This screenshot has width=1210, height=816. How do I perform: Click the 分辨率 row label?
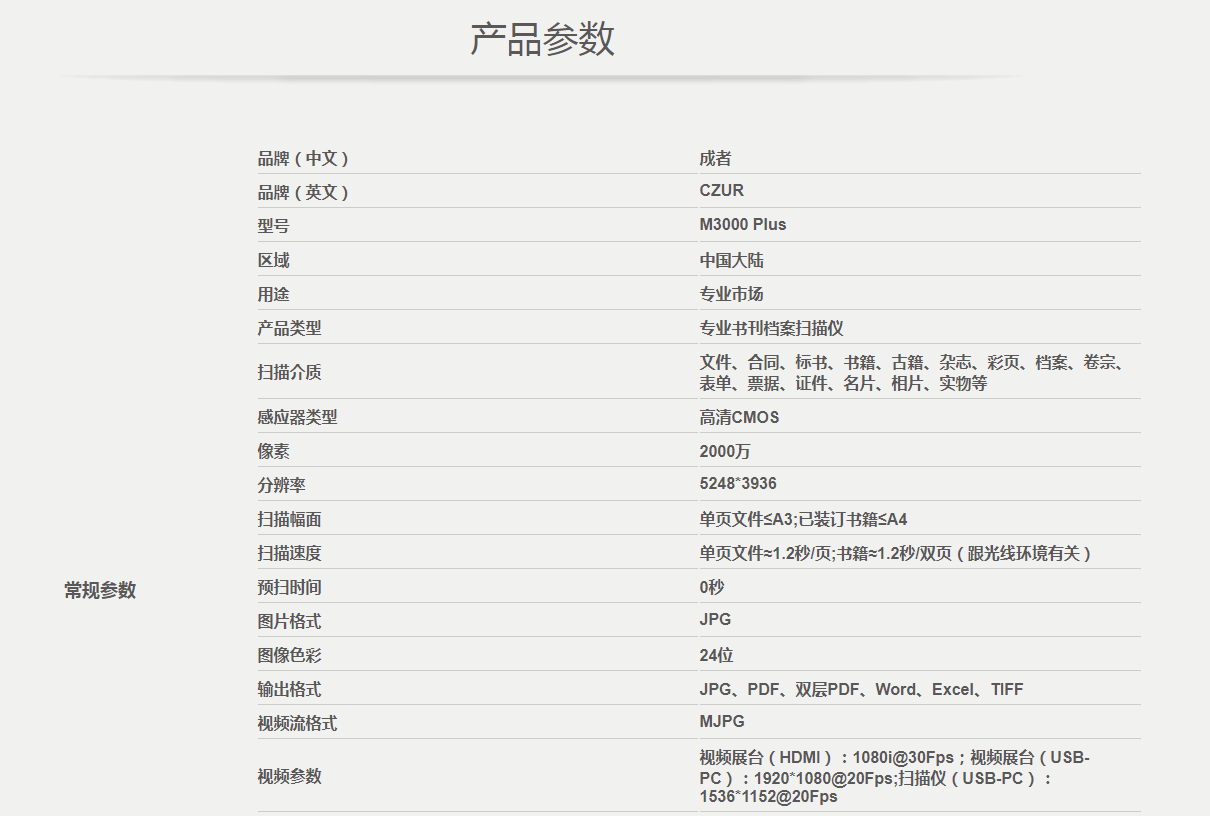coord(281,485)
